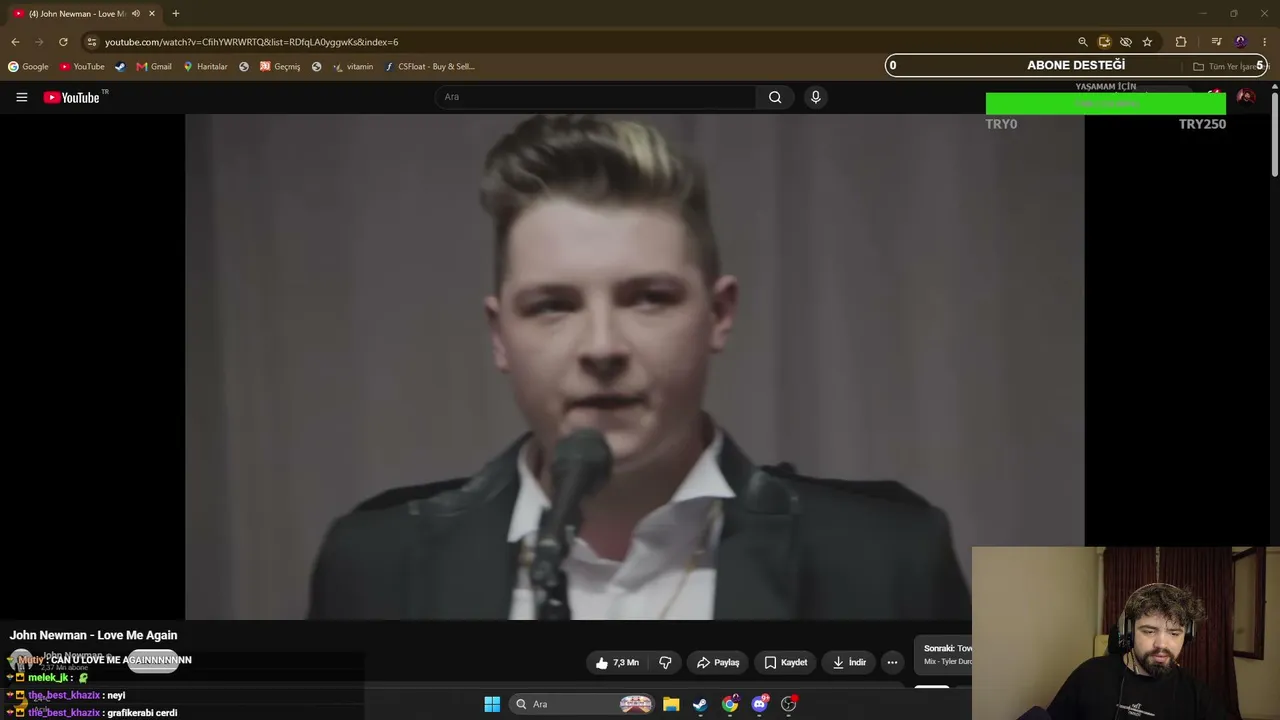Share the video via Paylaş
Viewport: 1280px width, 720px height.
(718, 662)
